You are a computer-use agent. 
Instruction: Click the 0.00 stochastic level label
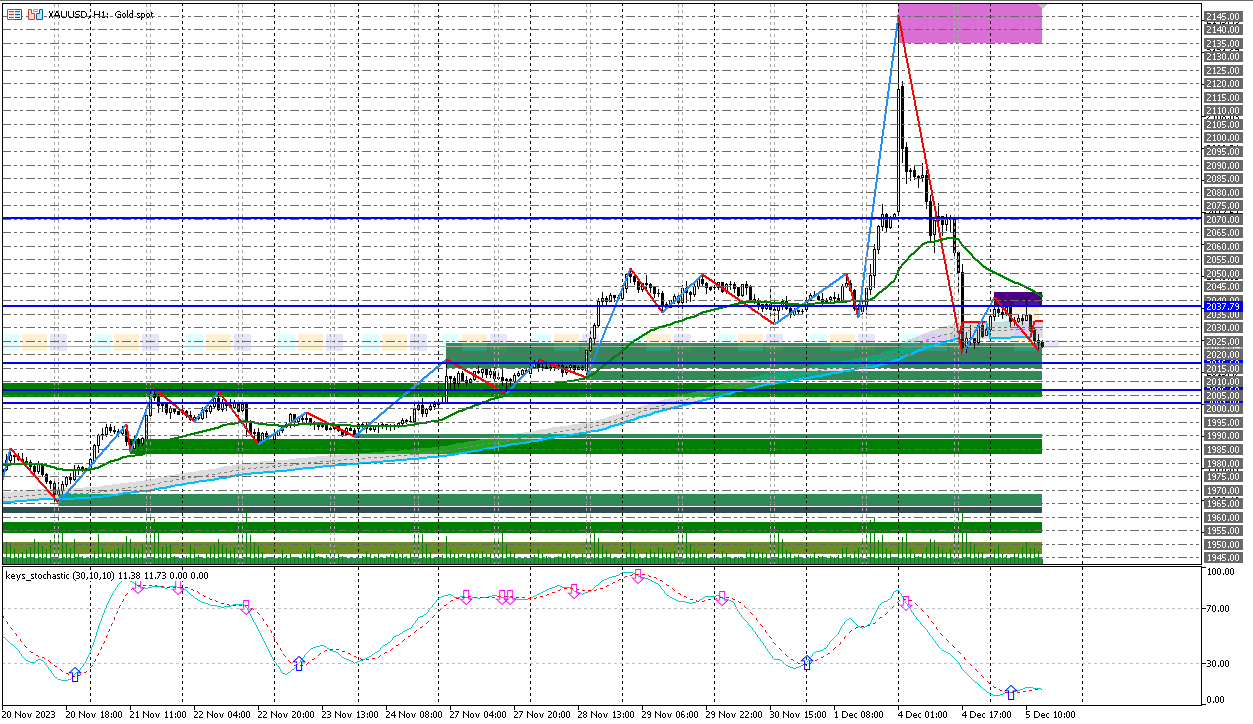point(1215,700)
